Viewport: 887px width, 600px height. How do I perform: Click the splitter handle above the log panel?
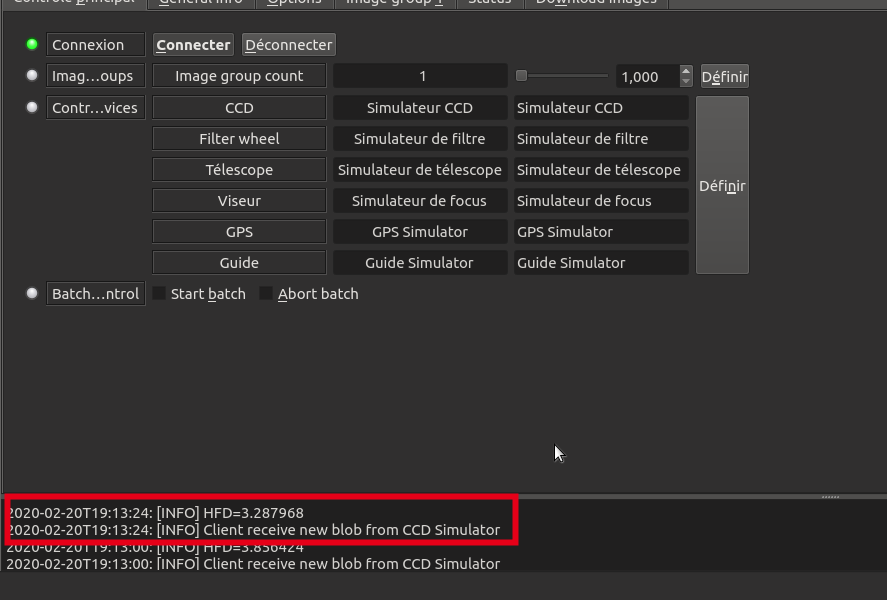click(830, 496)
